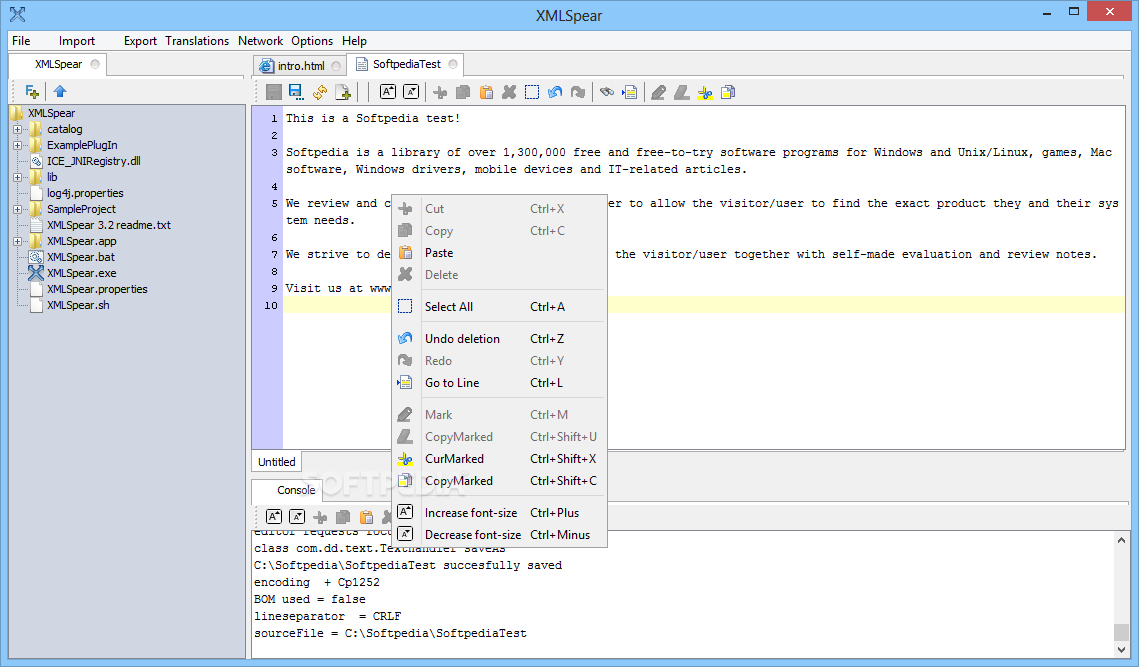Choose Decrease font-size in the context menu
Screen dimensions: 1139x667
(x=499, y=535)
